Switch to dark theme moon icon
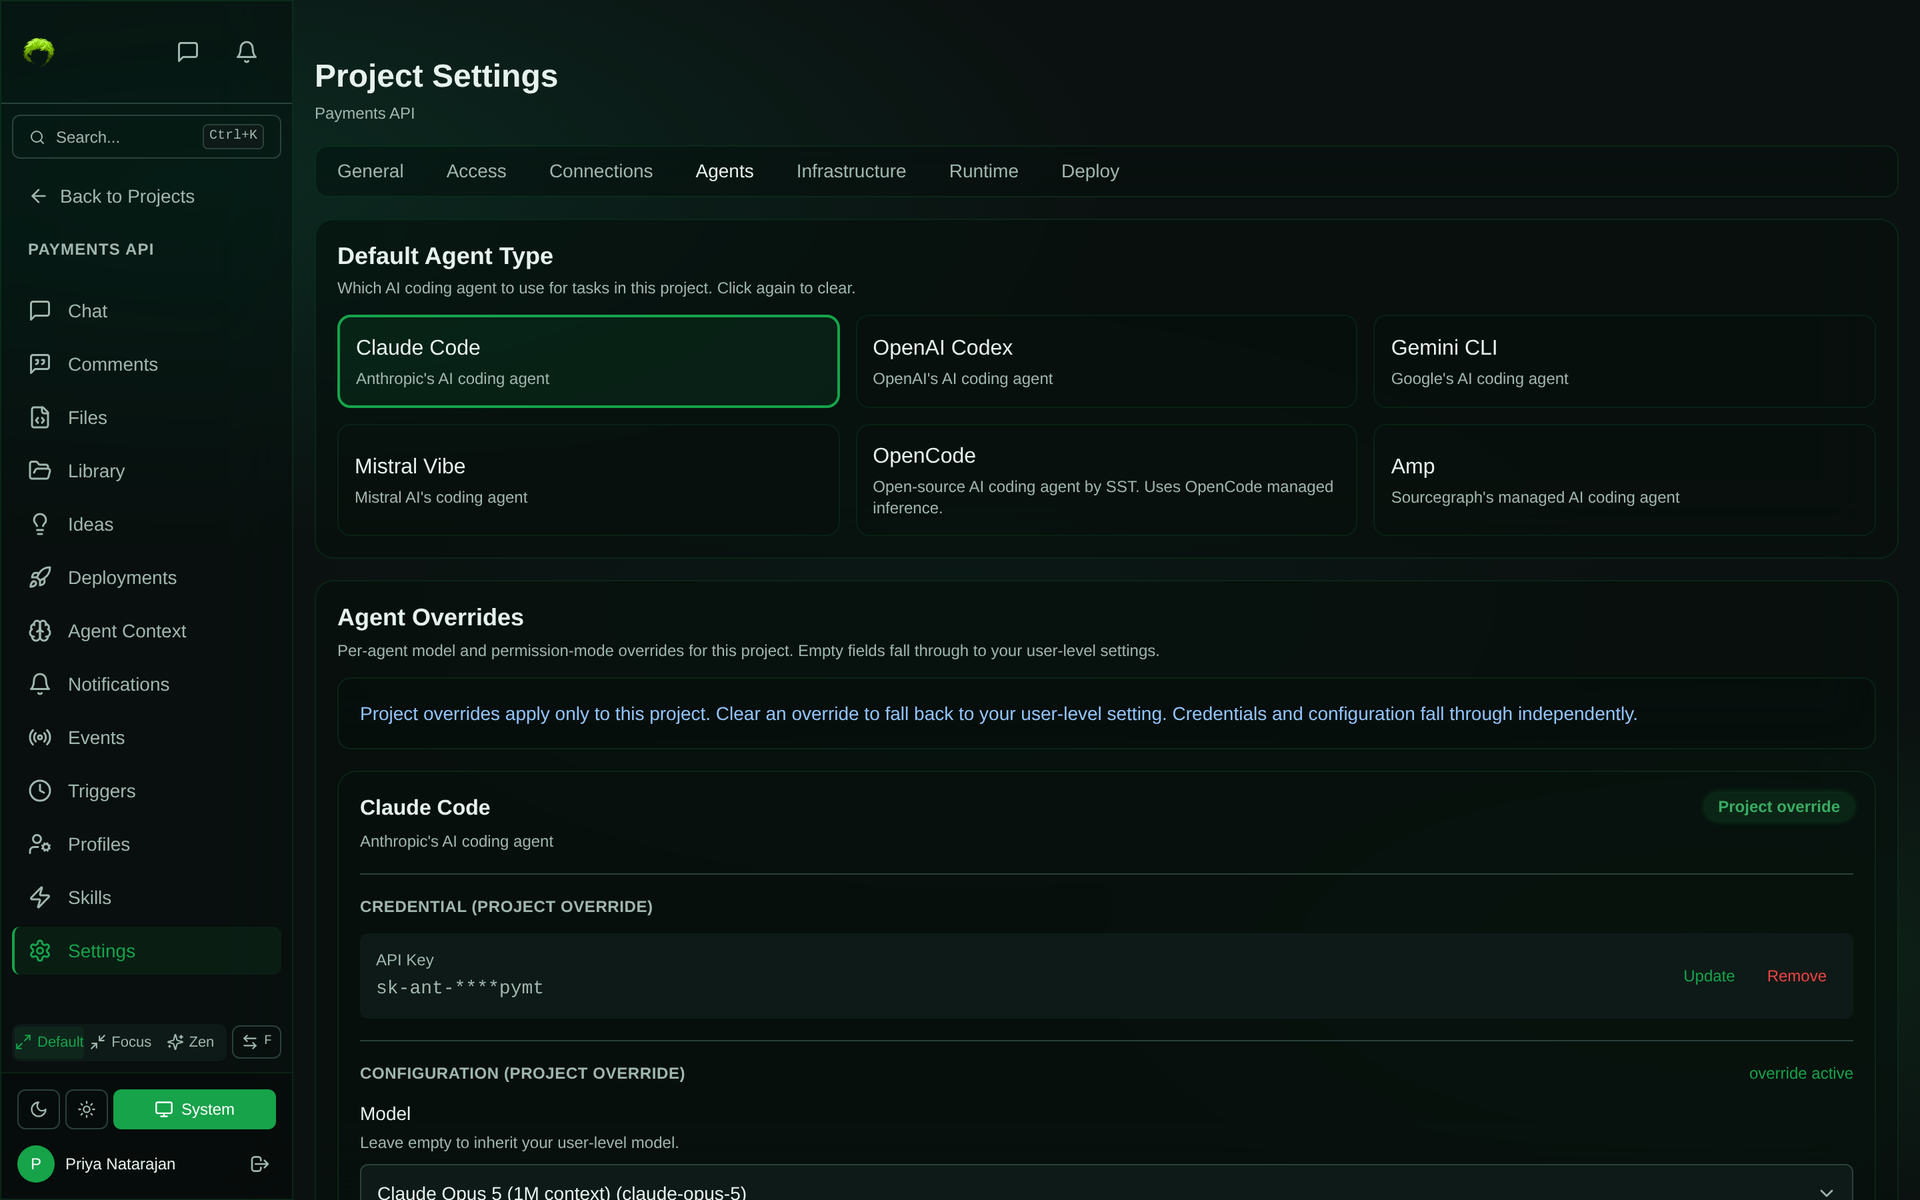1920x1200 pixels. coord(38,1109)
